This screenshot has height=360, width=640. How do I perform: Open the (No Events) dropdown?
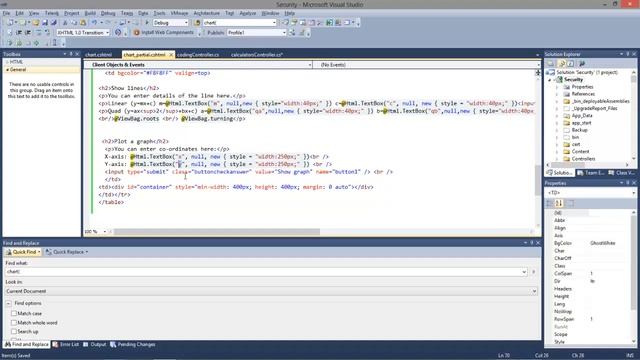pos(538,65)
